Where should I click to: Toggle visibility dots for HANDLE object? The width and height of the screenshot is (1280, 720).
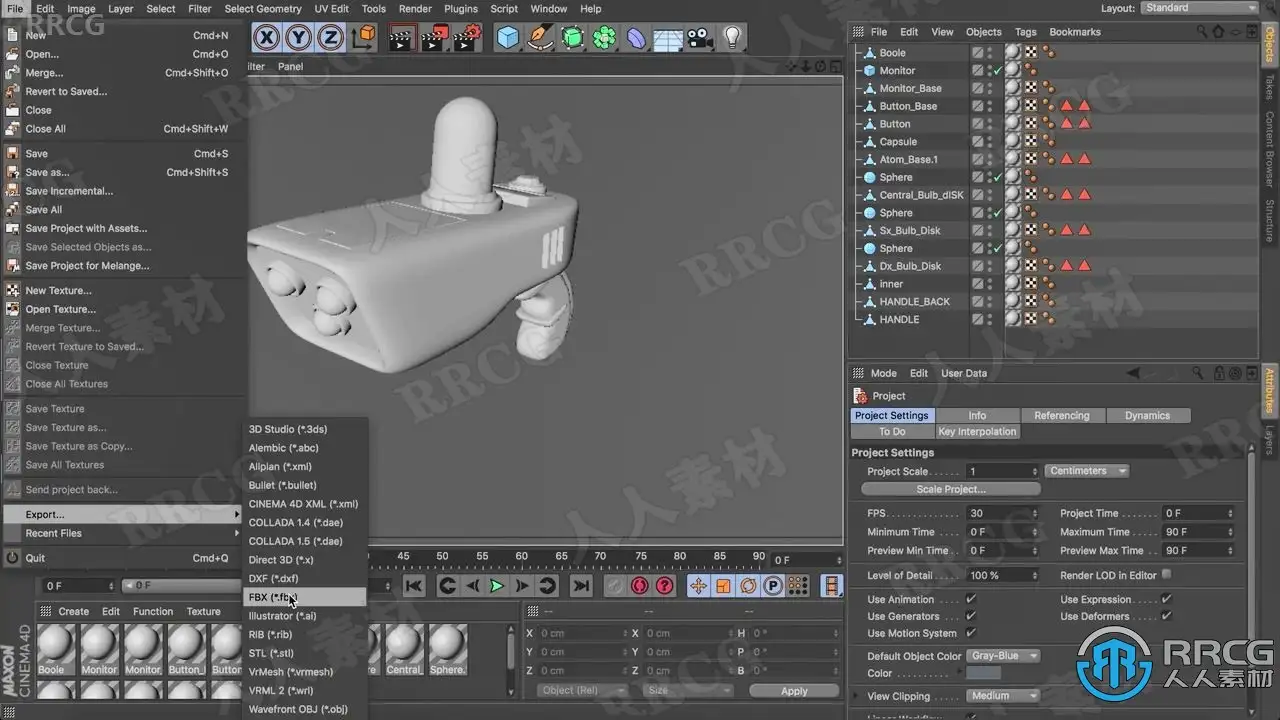point(989,320)
